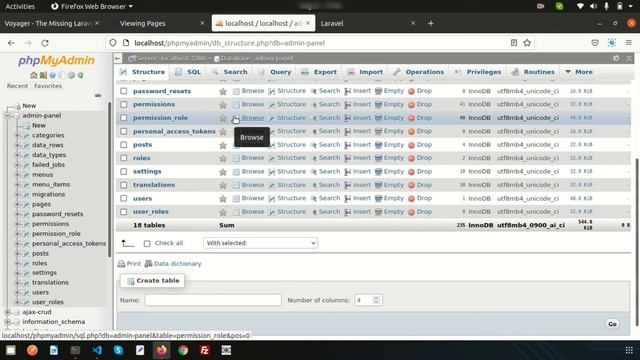640x360 pixels.
Task: Click the Insert icon for roles row
Action: coord(347,158)
